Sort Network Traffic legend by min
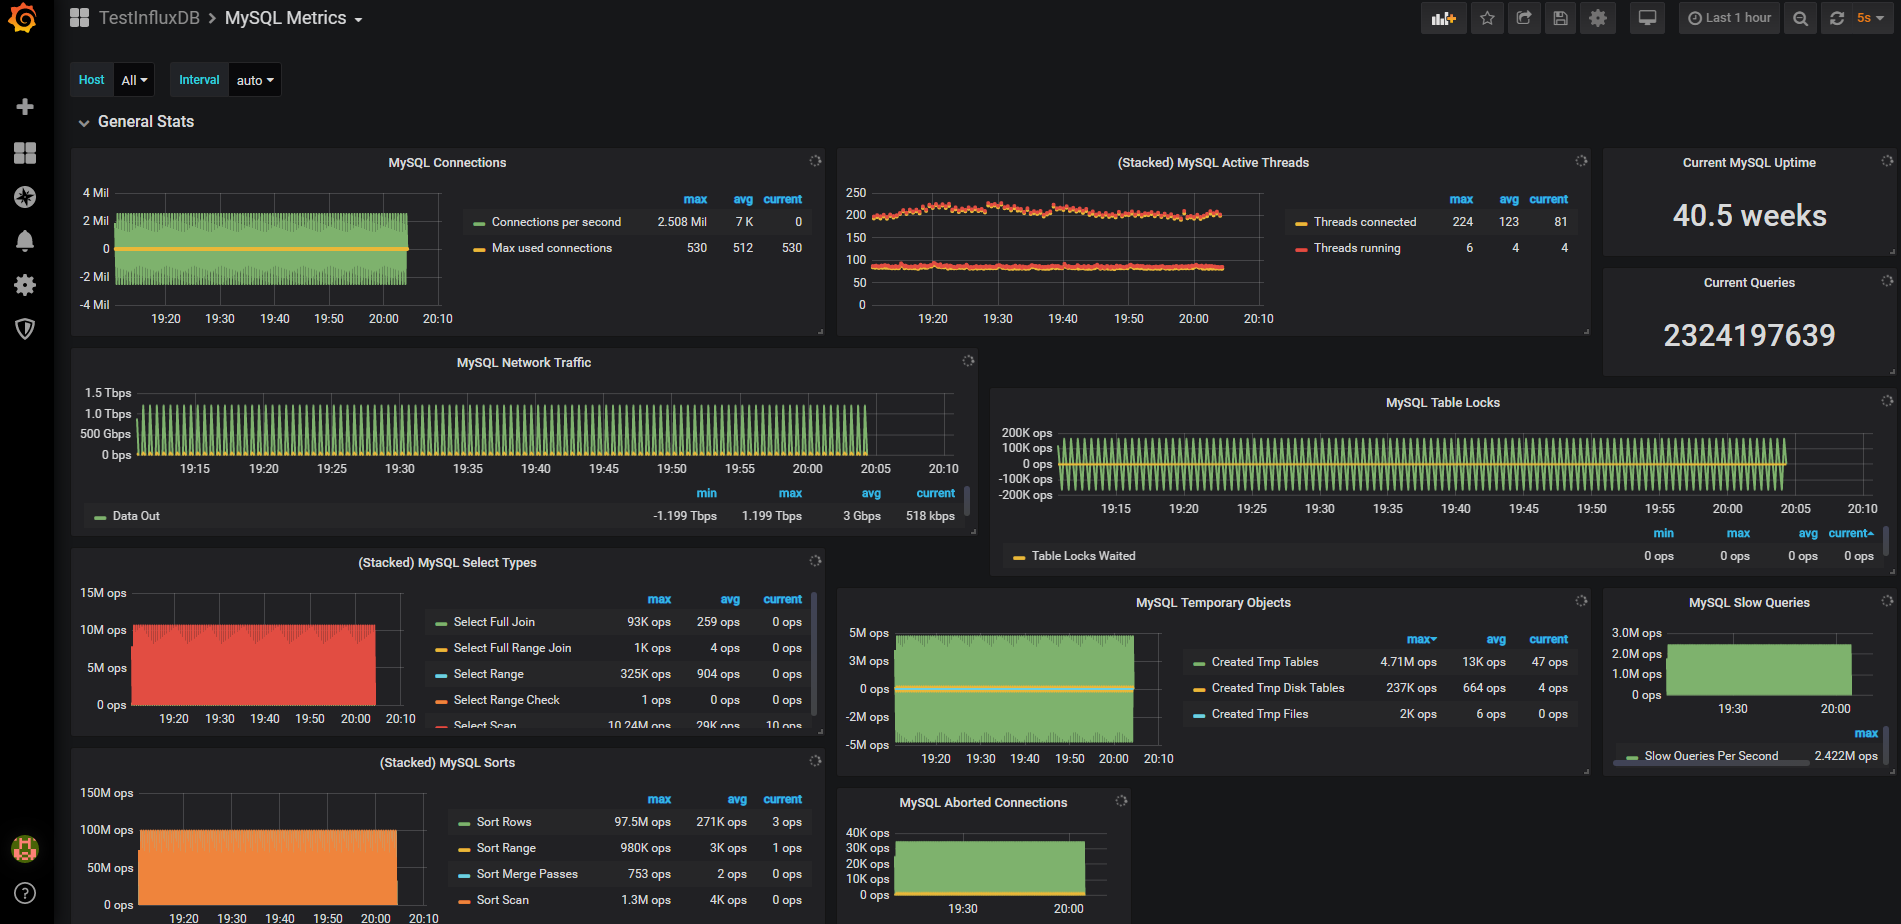This screenshot has height=924, width=1901. (x=706, y=493)
